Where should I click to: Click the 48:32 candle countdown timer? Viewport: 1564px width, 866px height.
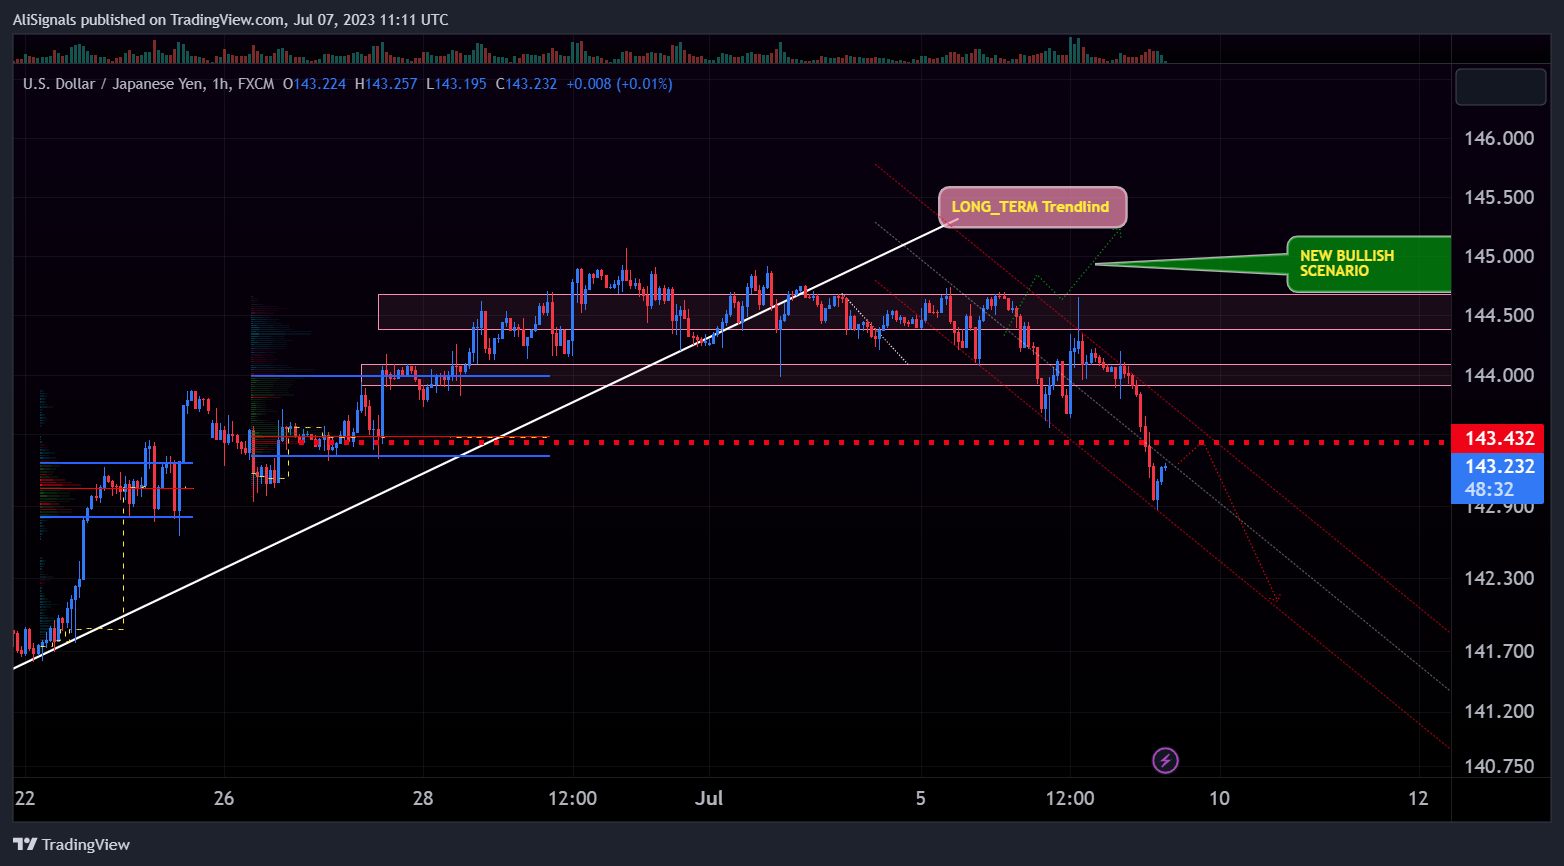point(1489,490)
